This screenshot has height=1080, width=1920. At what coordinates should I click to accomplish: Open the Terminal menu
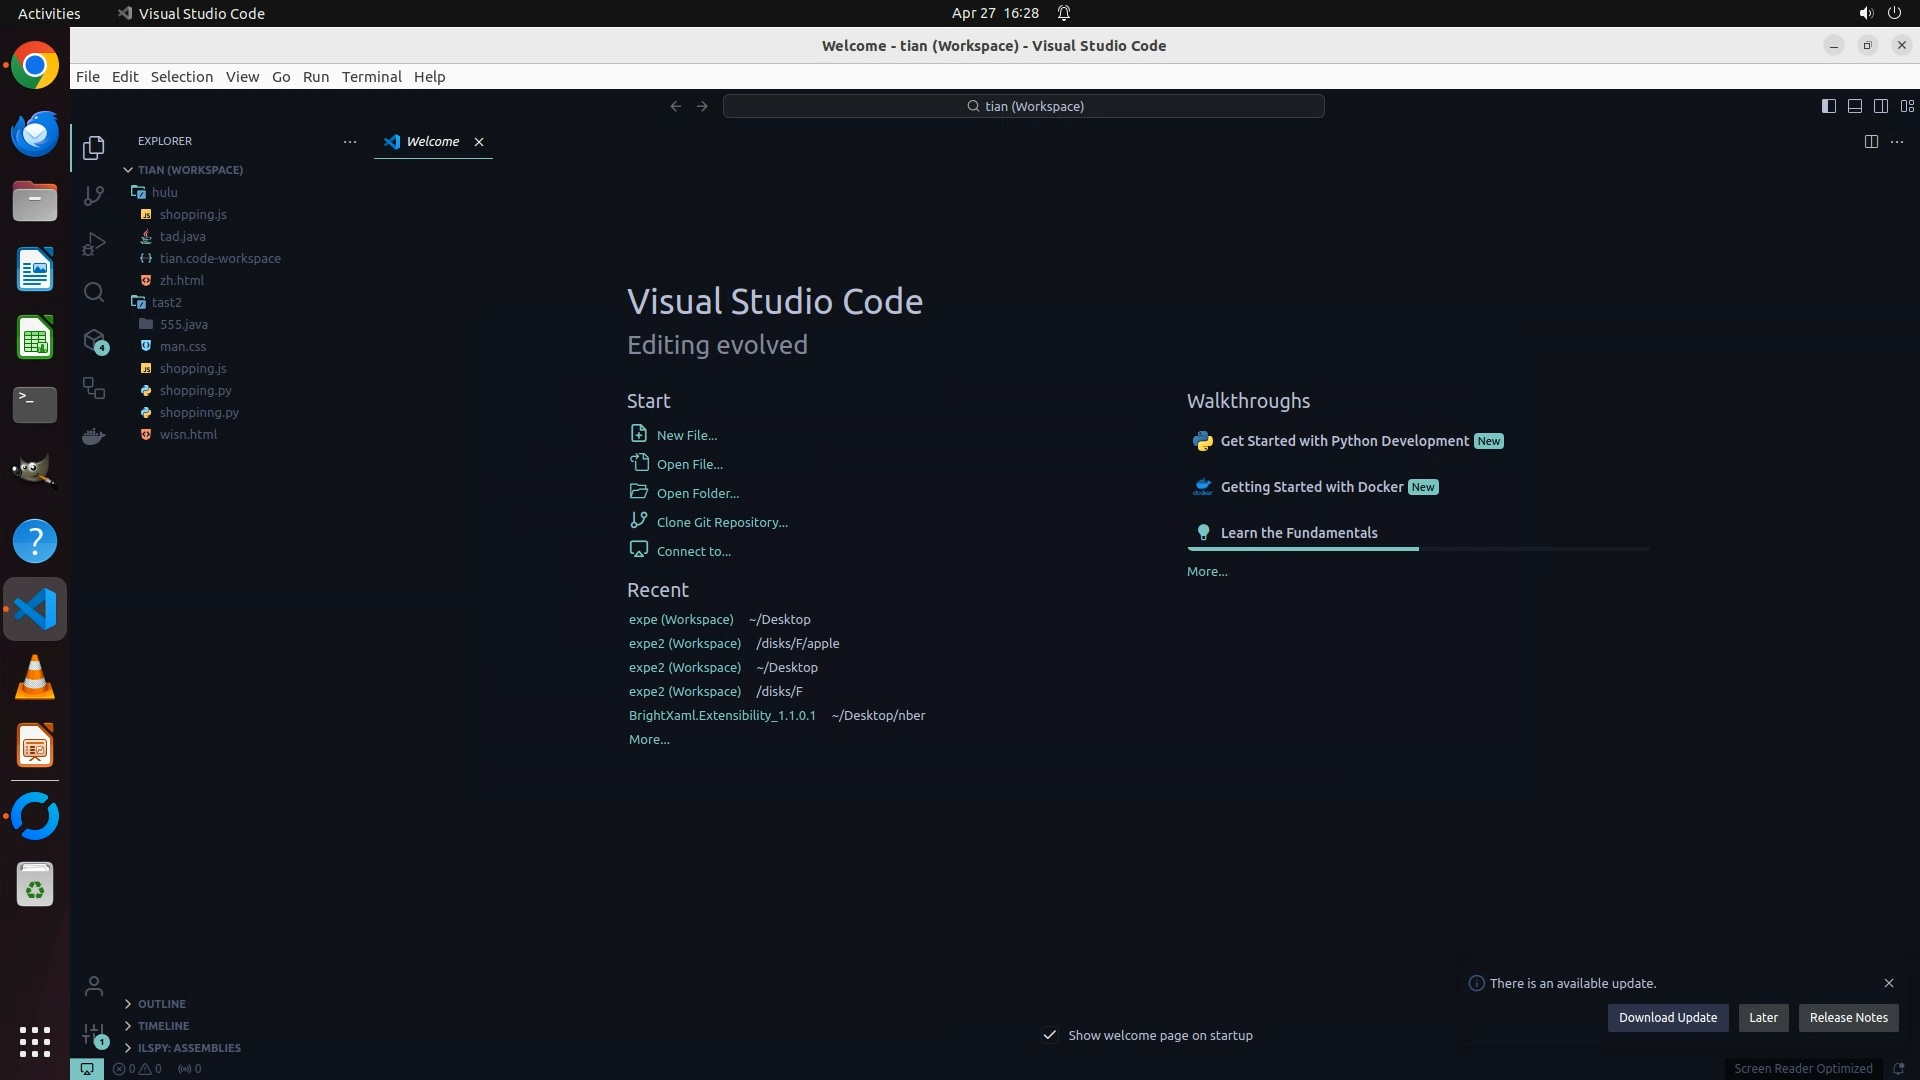[x=371, y=77]
